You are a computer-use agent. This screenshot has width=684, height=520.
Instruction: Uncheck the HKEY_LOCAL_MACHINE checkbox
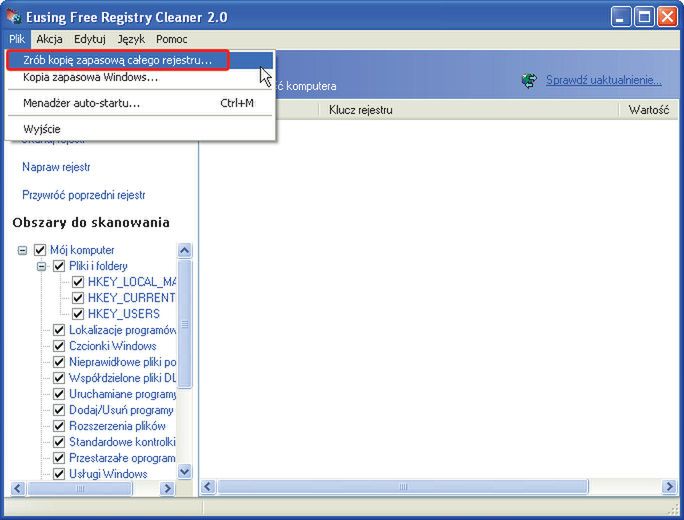(78, 282)
